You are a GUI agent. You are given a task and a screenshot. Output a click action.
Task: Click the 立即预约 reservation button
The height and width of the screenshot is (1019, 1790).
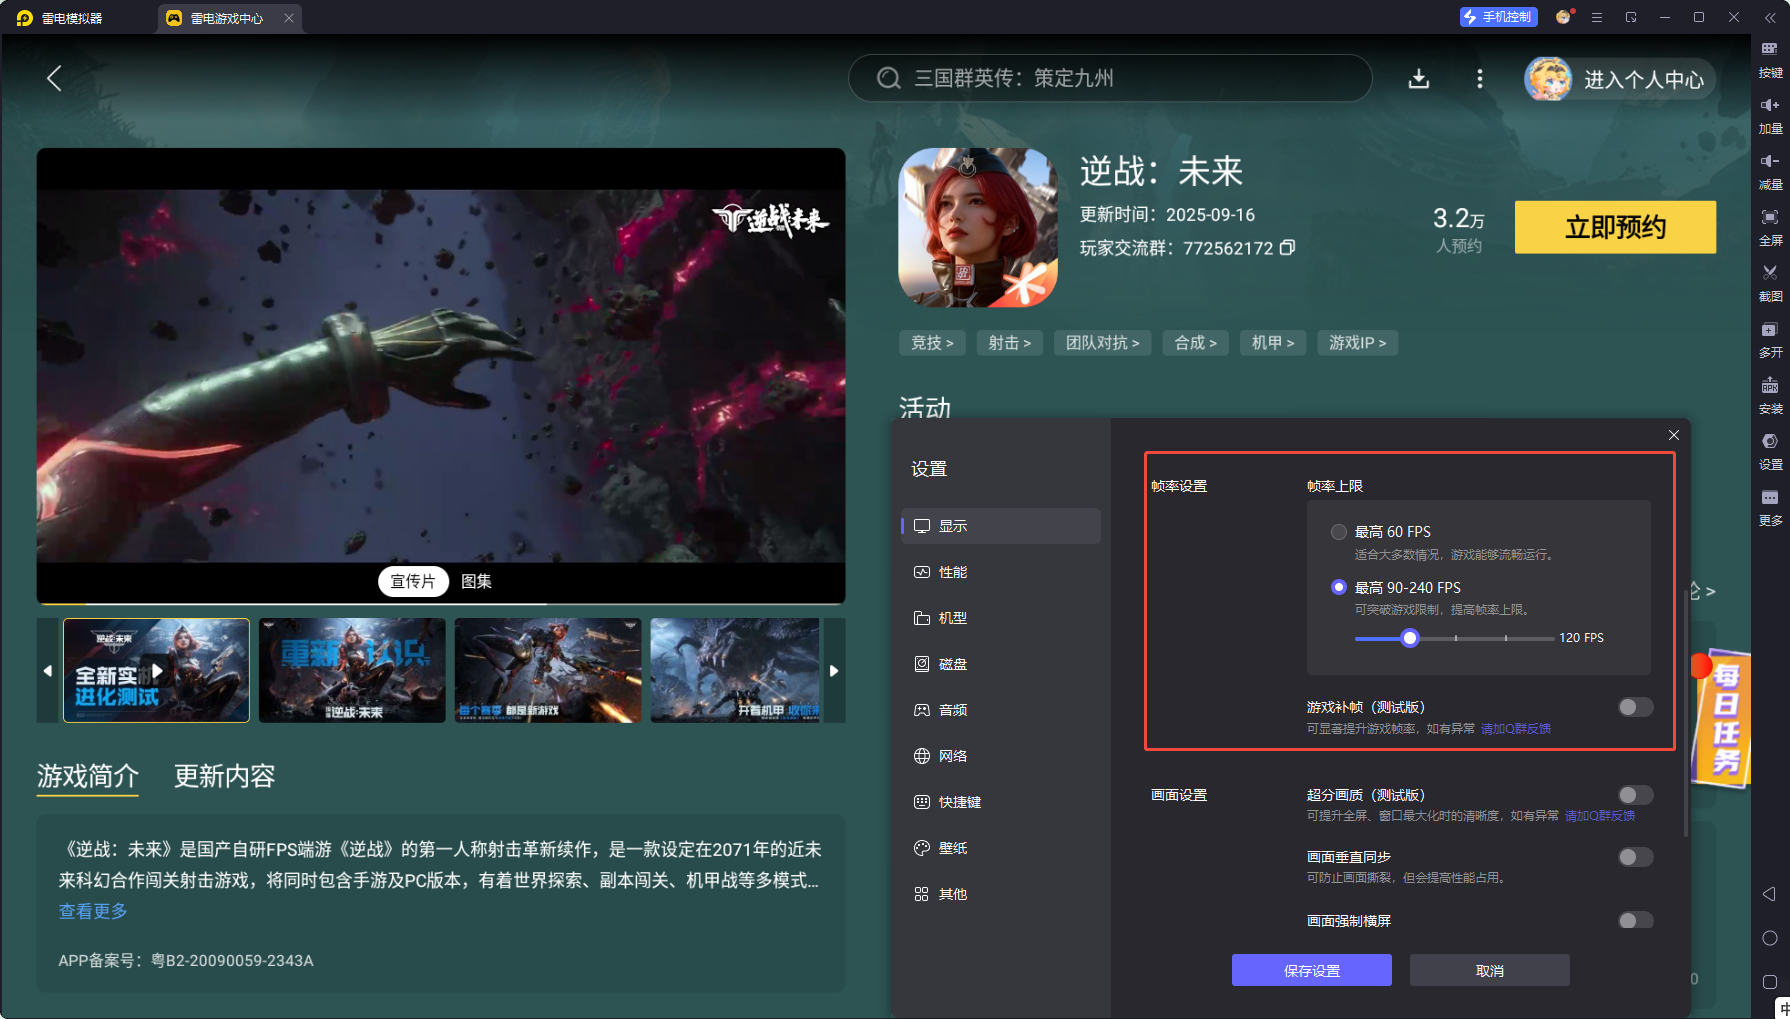1615,227
